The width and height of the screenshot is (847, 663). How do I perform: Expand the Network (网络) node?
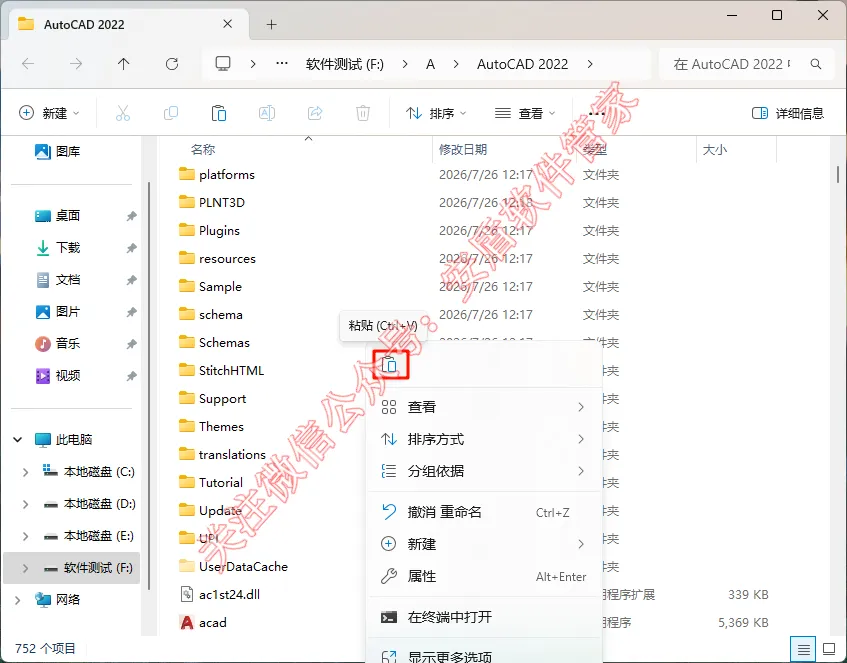(17, 599)
